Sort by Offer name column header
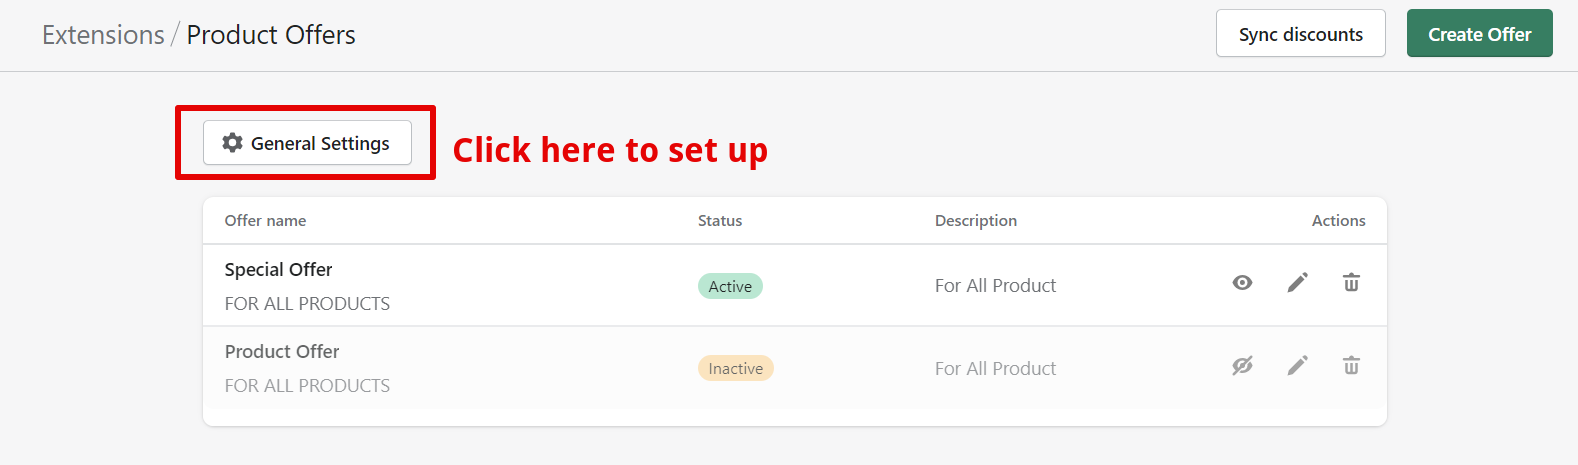1578x465 pixels. [x=265, y=221]
